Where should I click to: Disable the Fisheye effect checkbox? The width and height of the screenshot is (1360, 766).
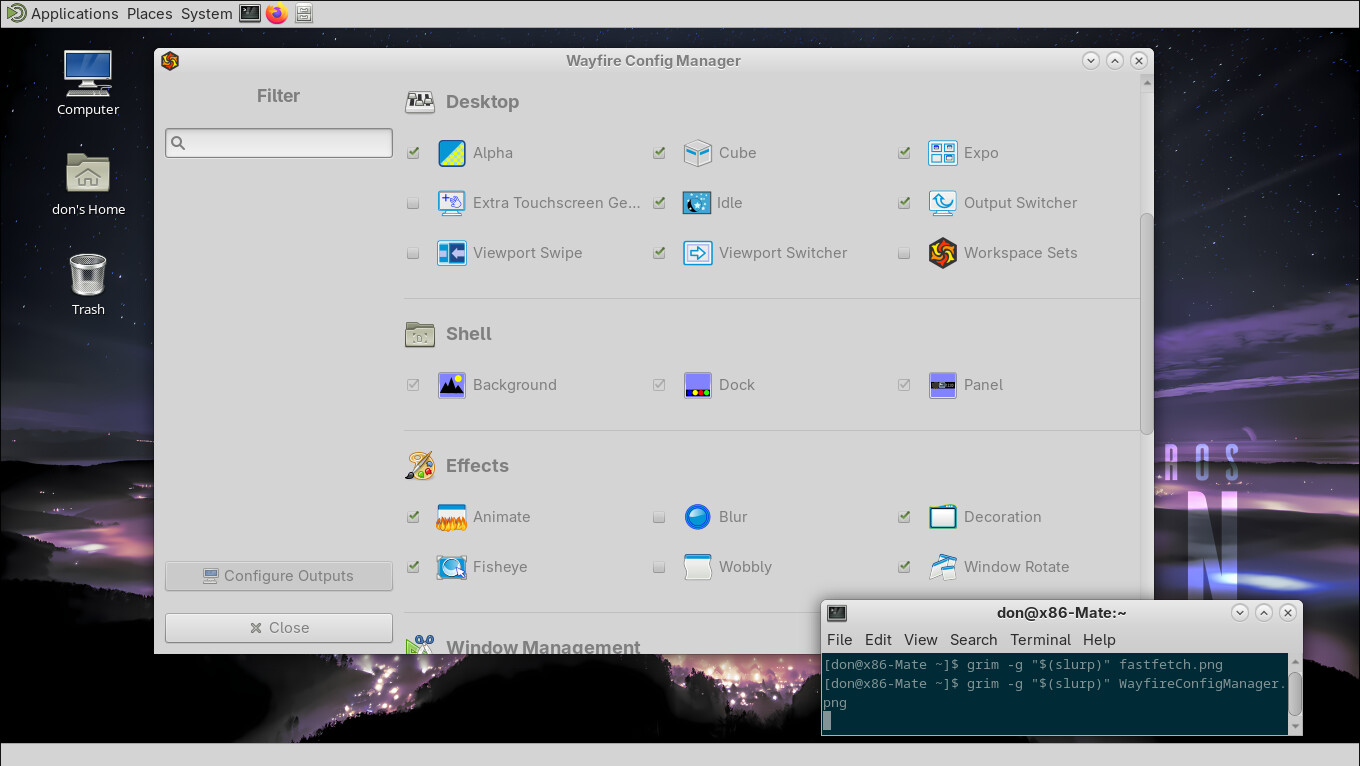413,567
